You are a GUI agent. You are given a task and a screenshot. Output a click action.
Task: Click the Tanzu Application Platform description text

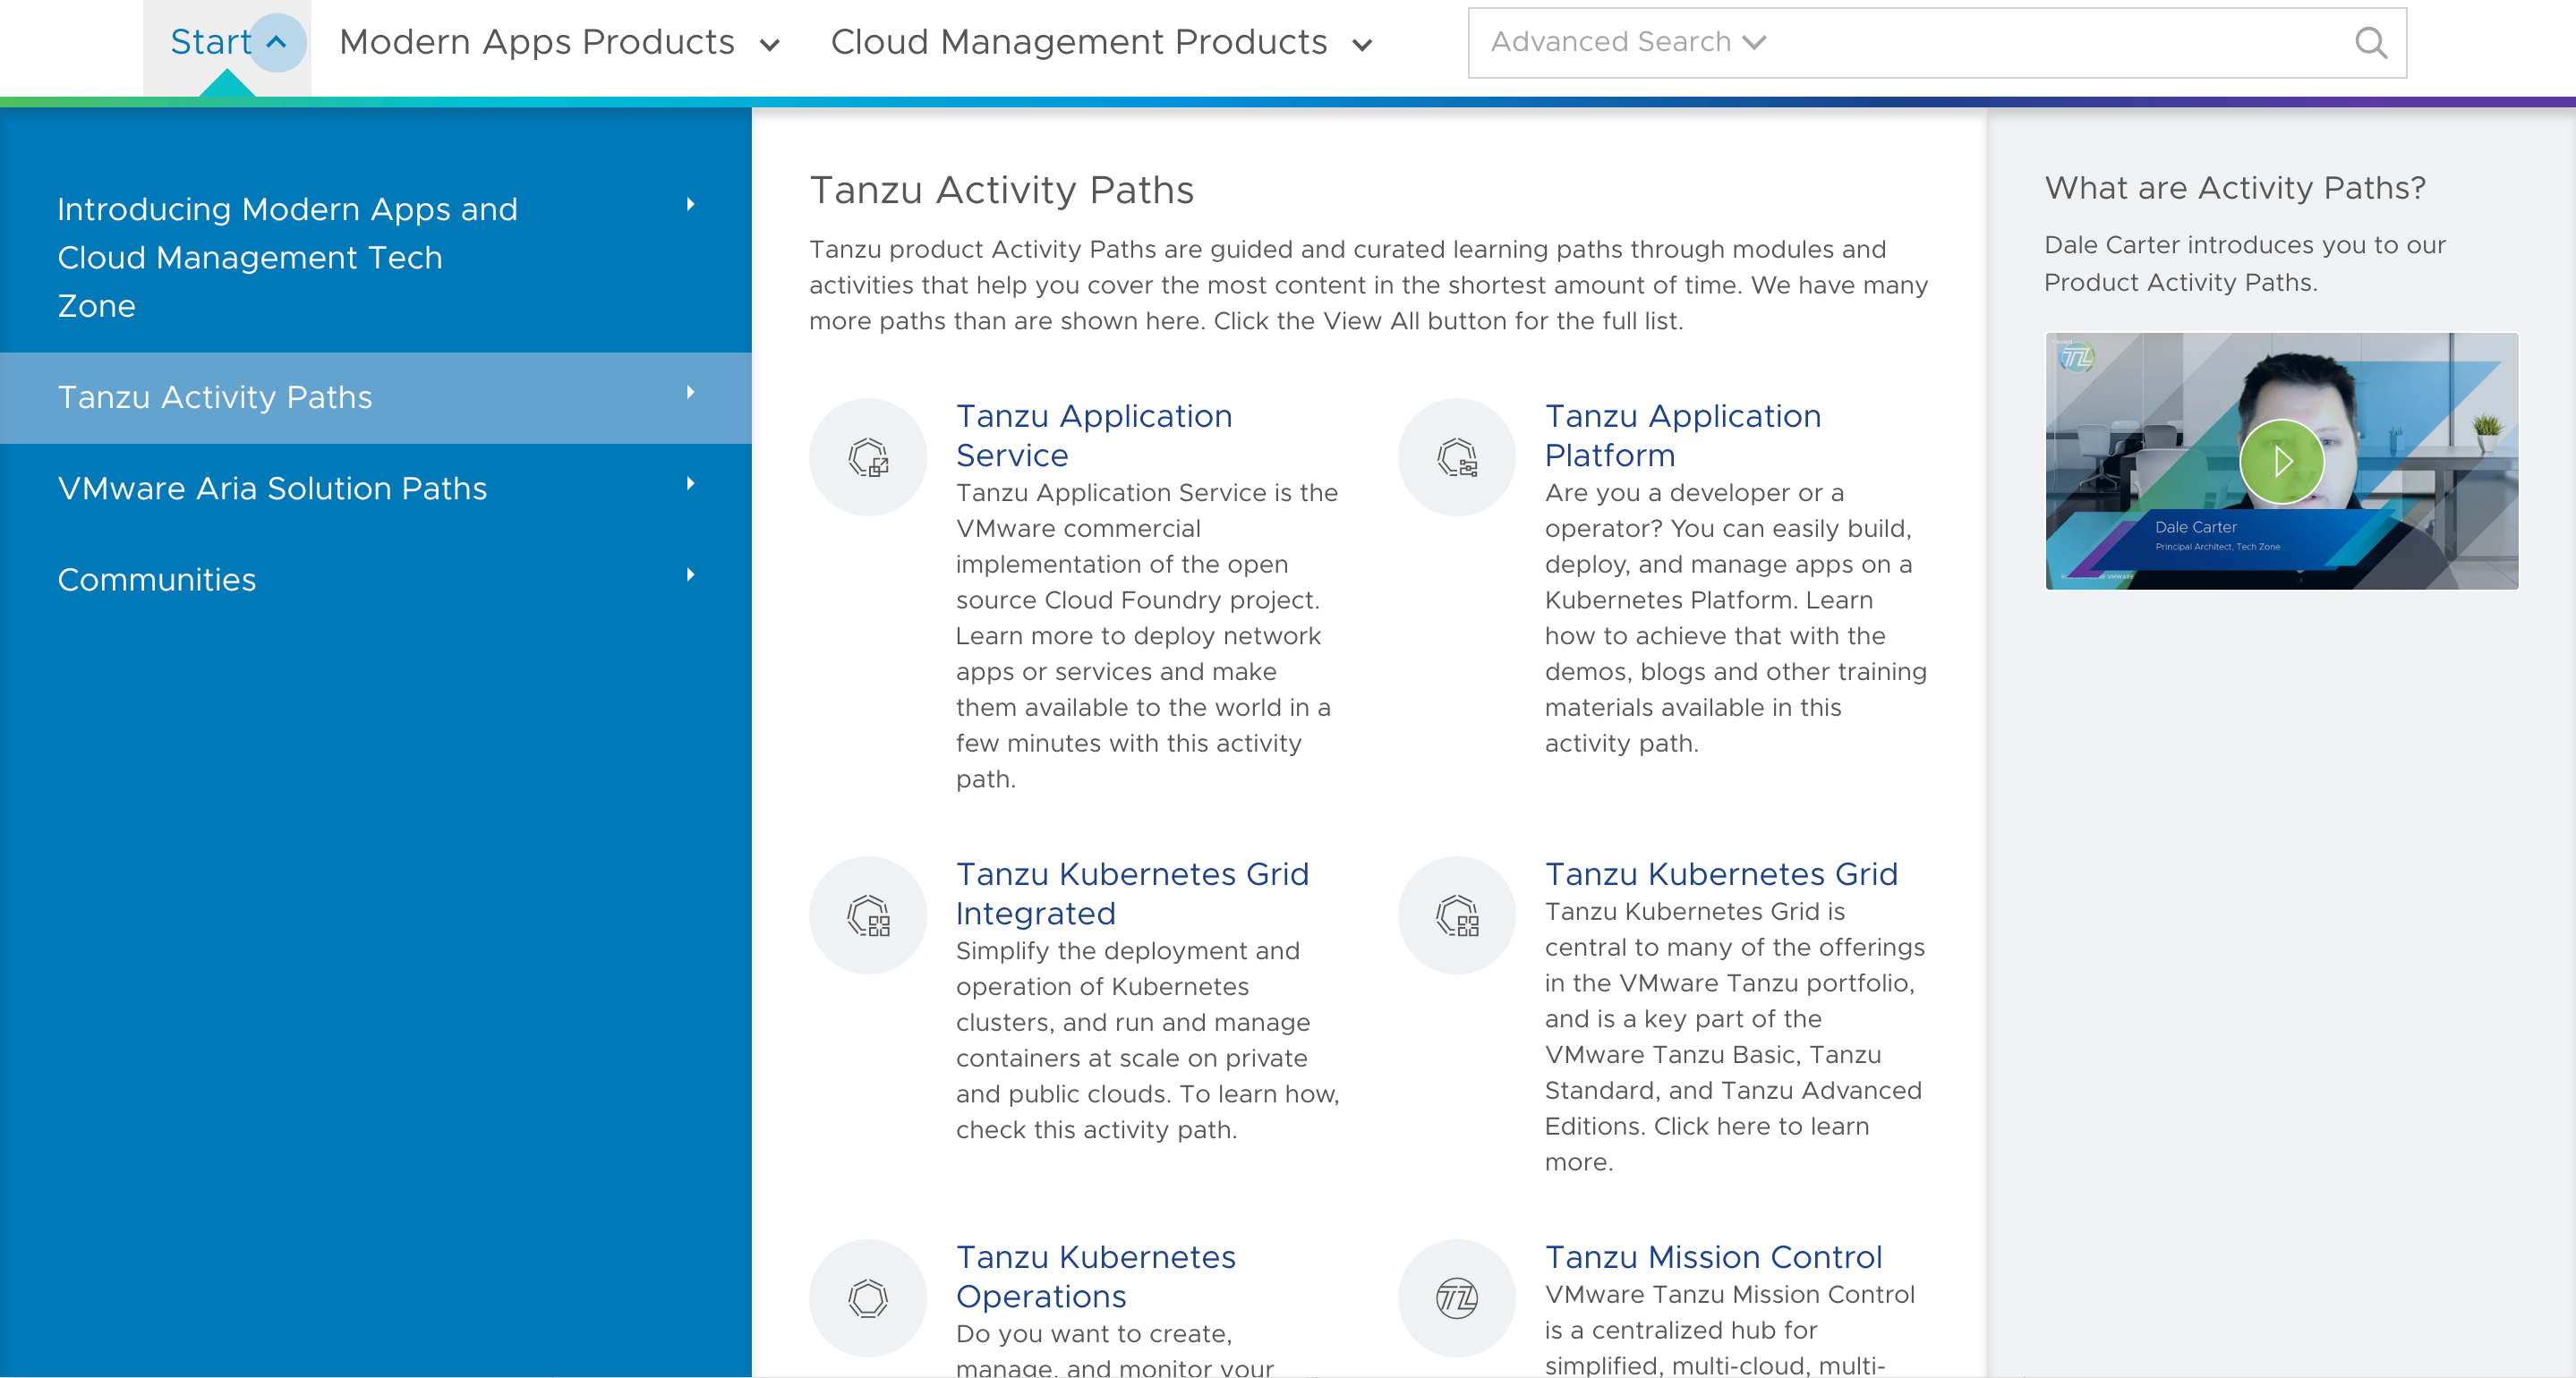coord(1735,618)
